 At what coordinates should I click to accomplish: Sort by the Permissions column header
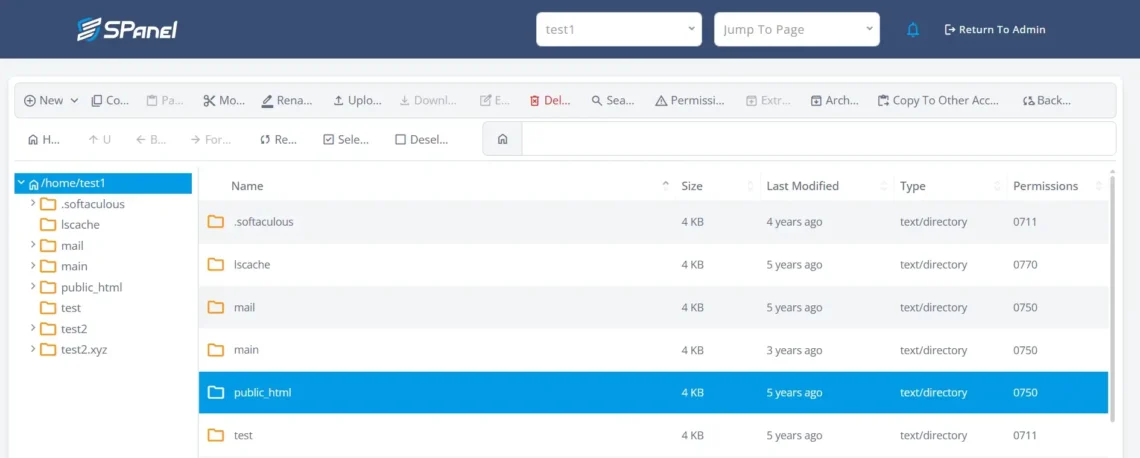[x=1045, y=186]
